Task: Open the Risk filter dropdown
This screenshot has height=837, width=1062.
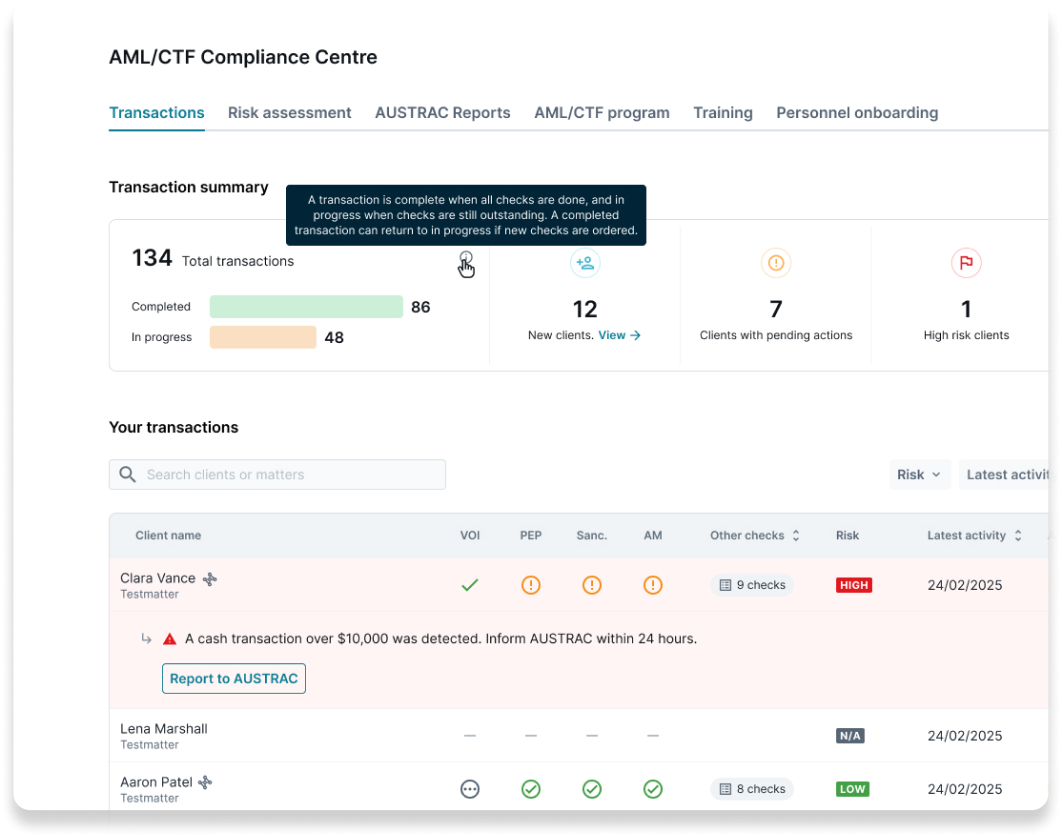Action: point(919,475)
